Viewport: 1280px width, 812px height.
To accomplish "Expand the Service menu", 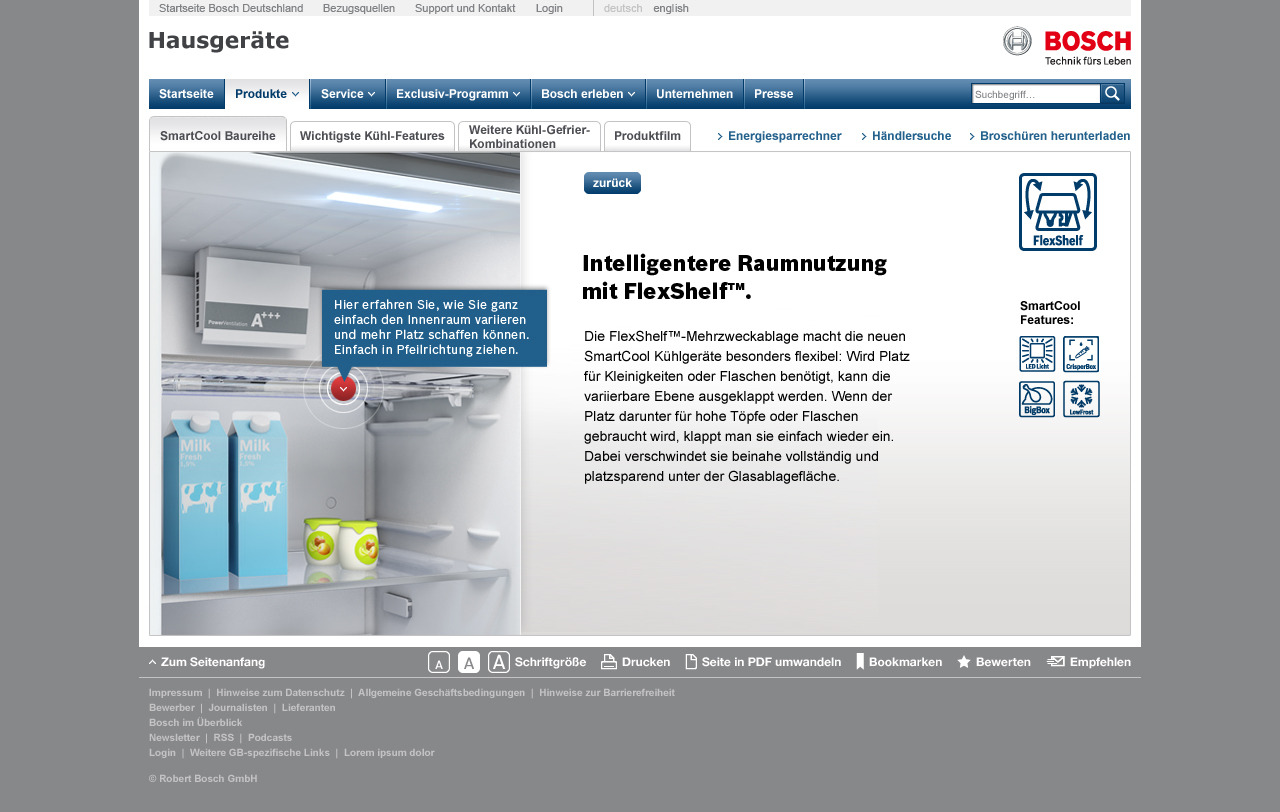I will 346,93.
